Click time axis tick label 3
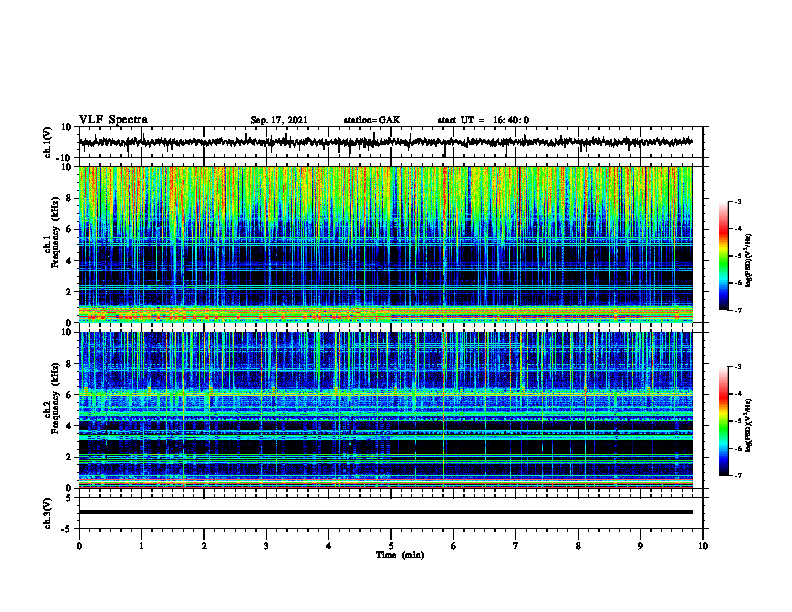 [266, 546]
